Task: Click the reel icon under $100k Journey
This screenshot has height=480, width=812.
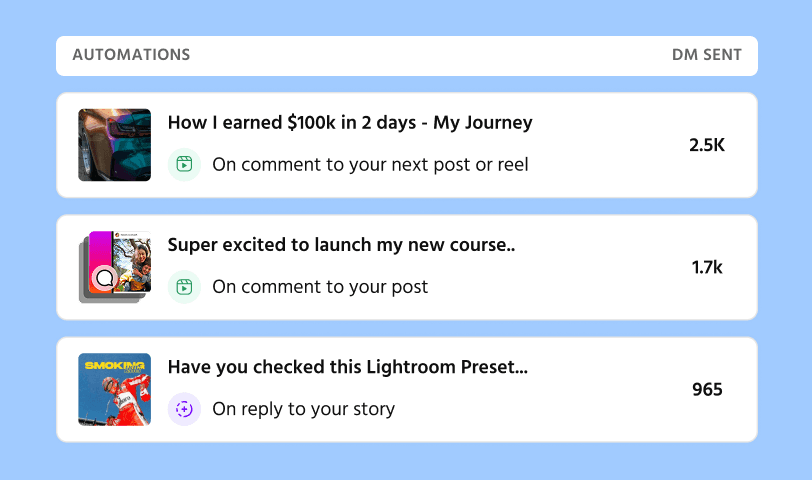Action: [184, 165]
